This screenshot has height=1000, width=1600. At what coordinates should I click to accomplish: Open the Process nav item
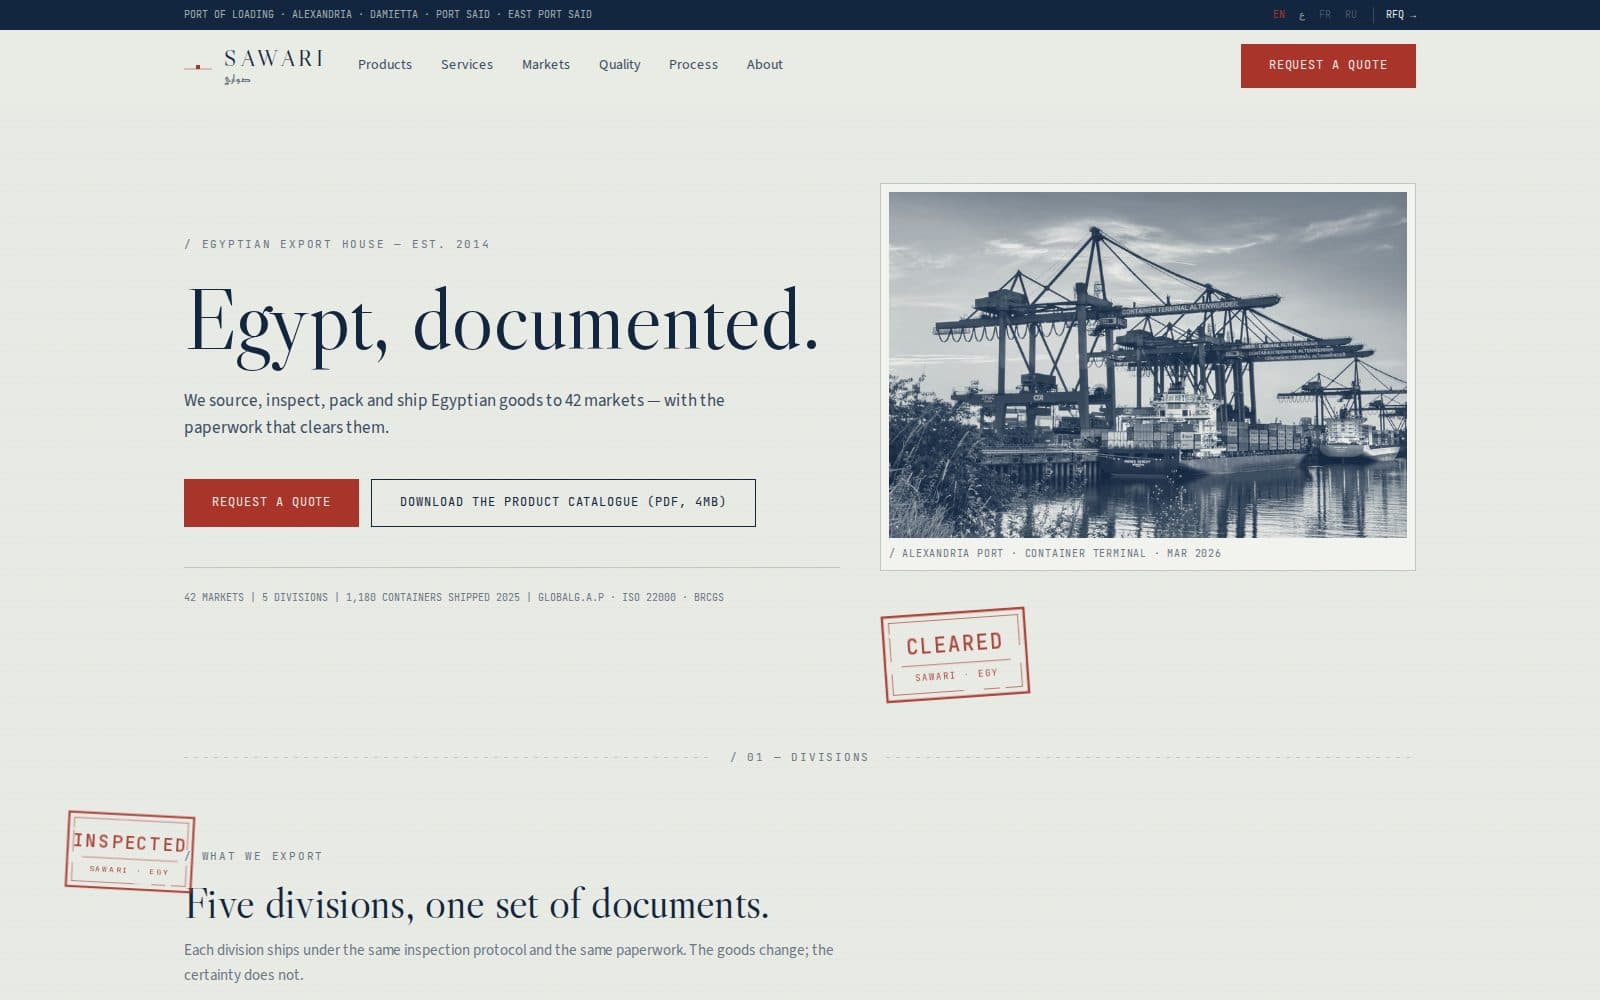click(x=693, y=64)
